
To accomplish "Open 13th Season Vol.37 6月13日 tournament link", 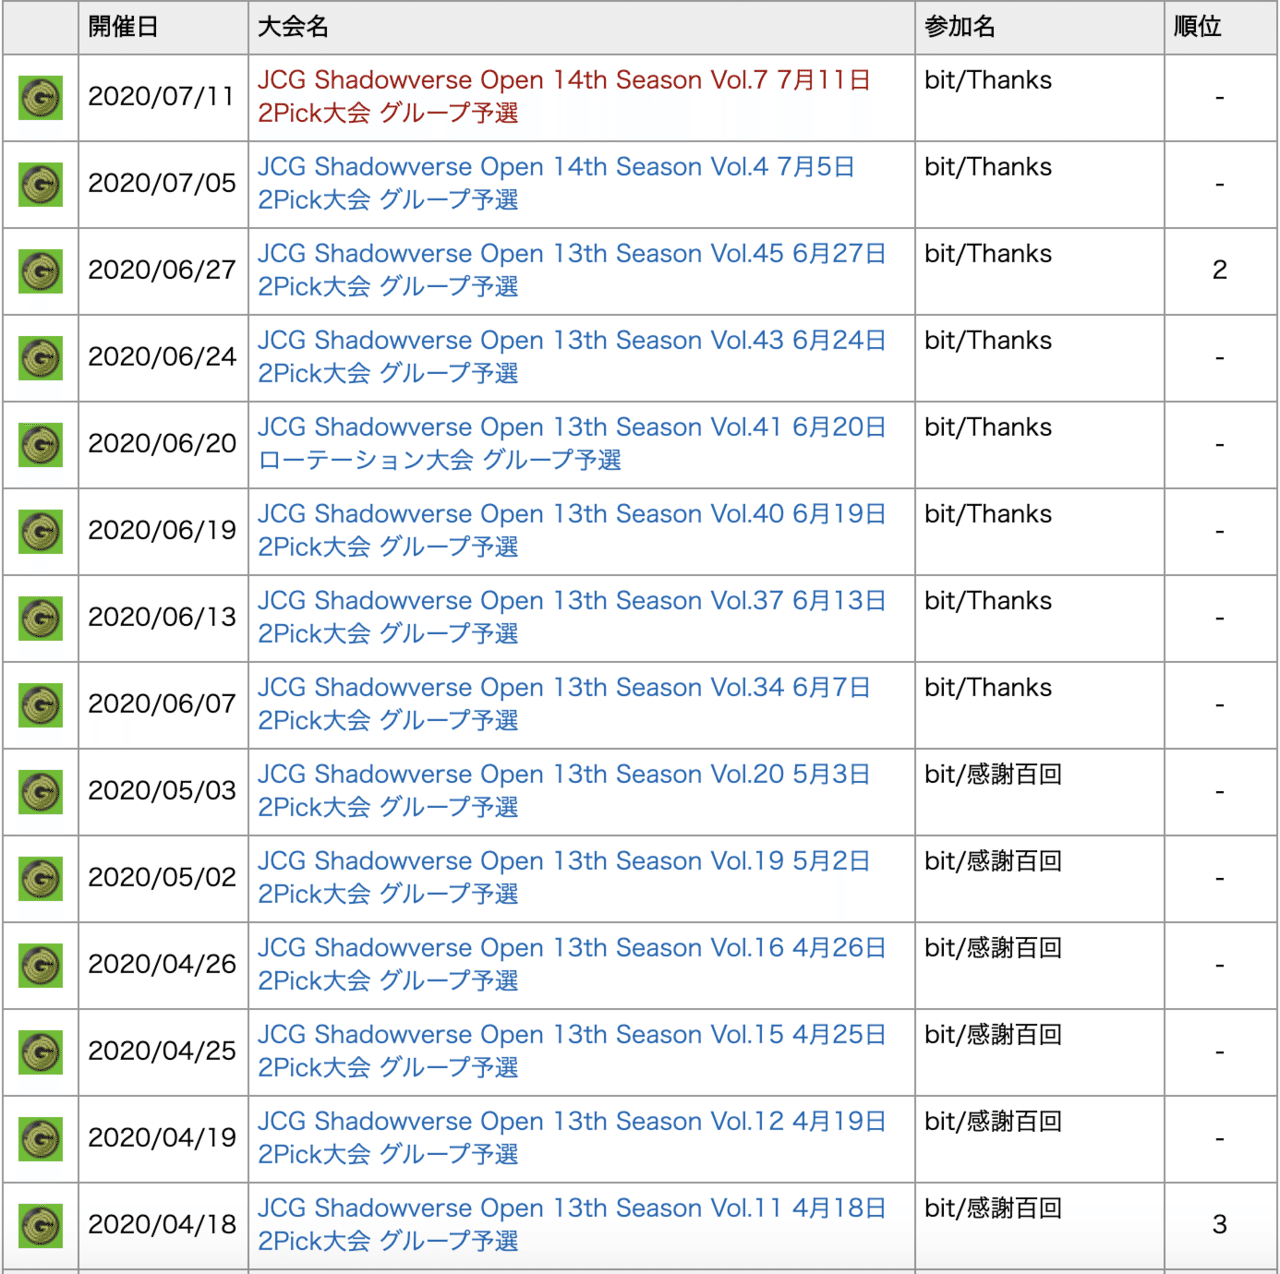I will click(x=572, y=617).
